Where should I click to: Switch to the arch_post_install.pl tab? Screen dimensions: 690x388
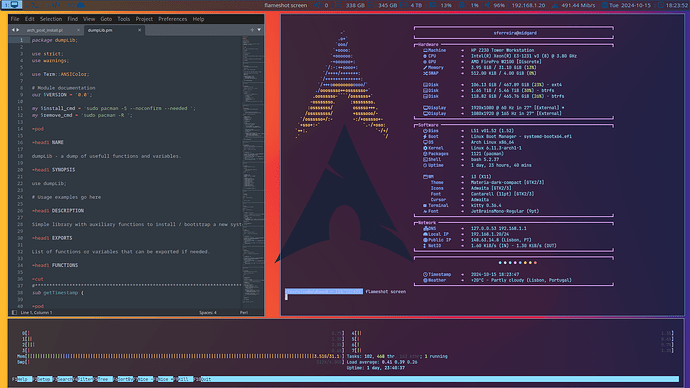point(44,30)
